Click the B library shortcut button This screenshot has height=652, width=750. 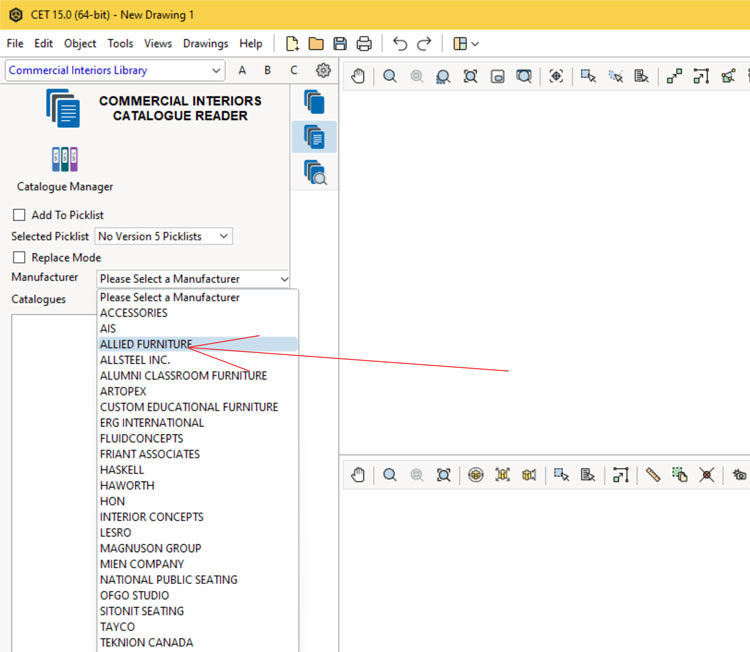tap(268, 70)
